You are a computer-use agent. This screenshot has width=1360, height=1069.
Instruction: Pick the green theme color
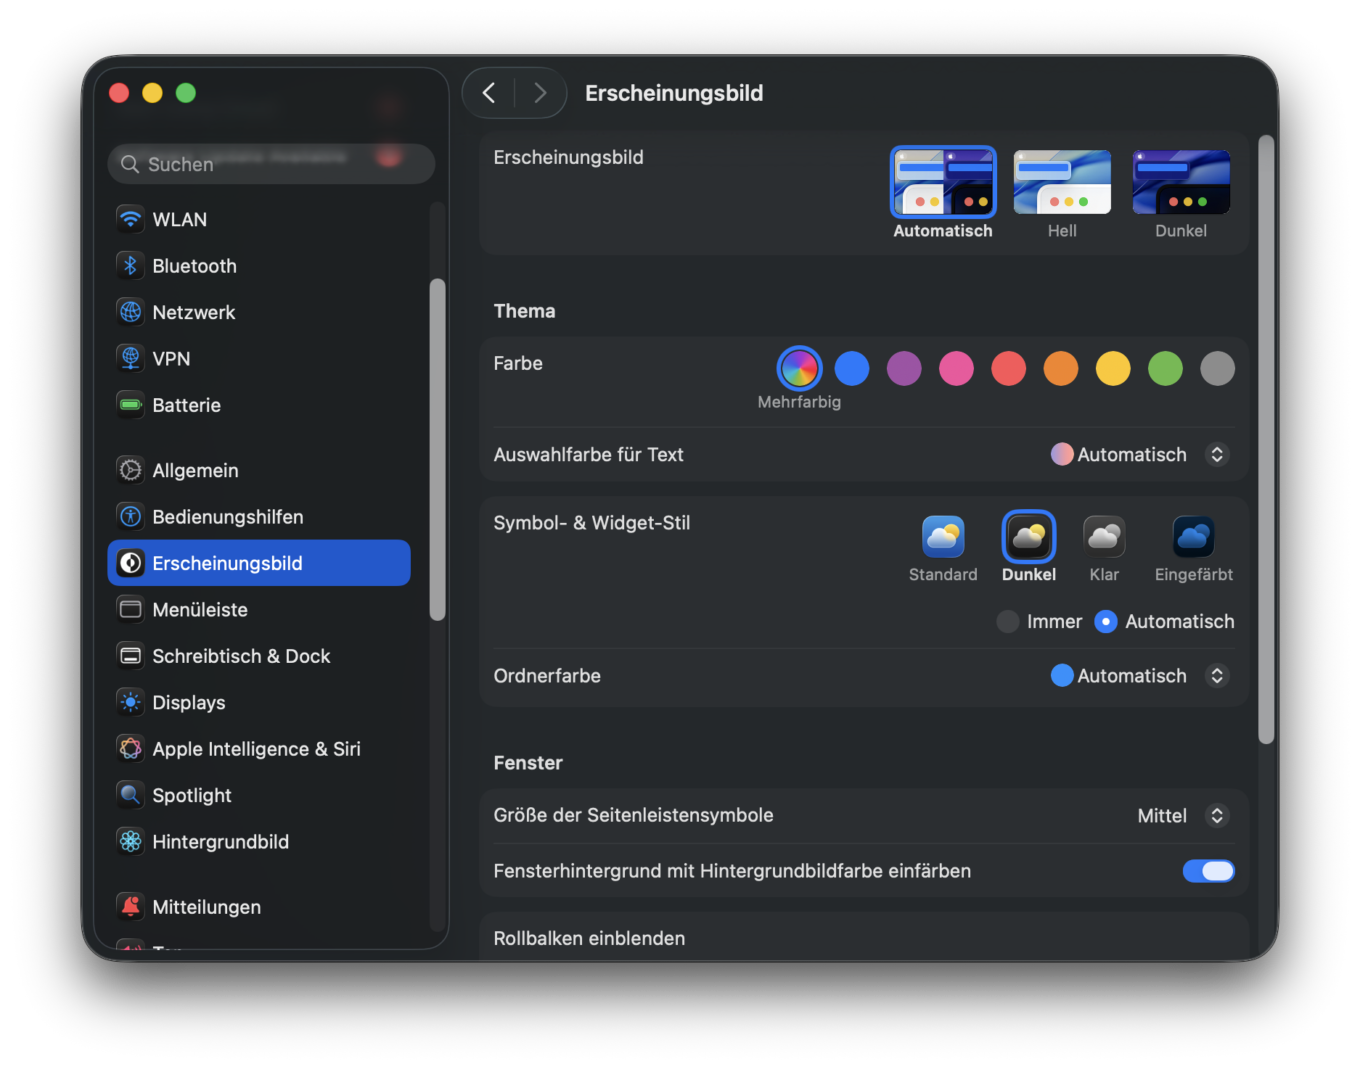pos(1165,368)
